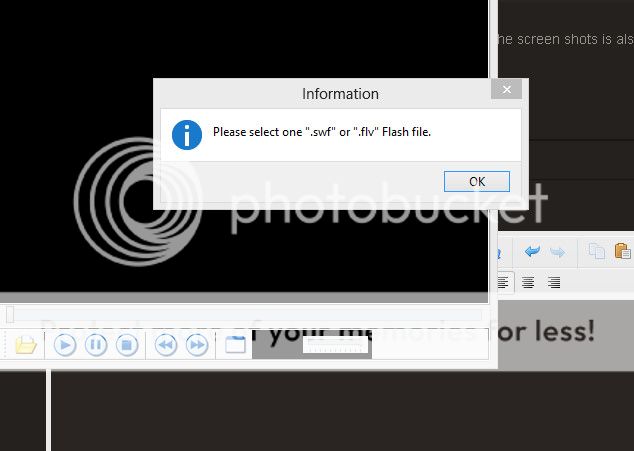The image size is (634, 451).
Task: Center align the text
Action: click(x=528, y=283)
